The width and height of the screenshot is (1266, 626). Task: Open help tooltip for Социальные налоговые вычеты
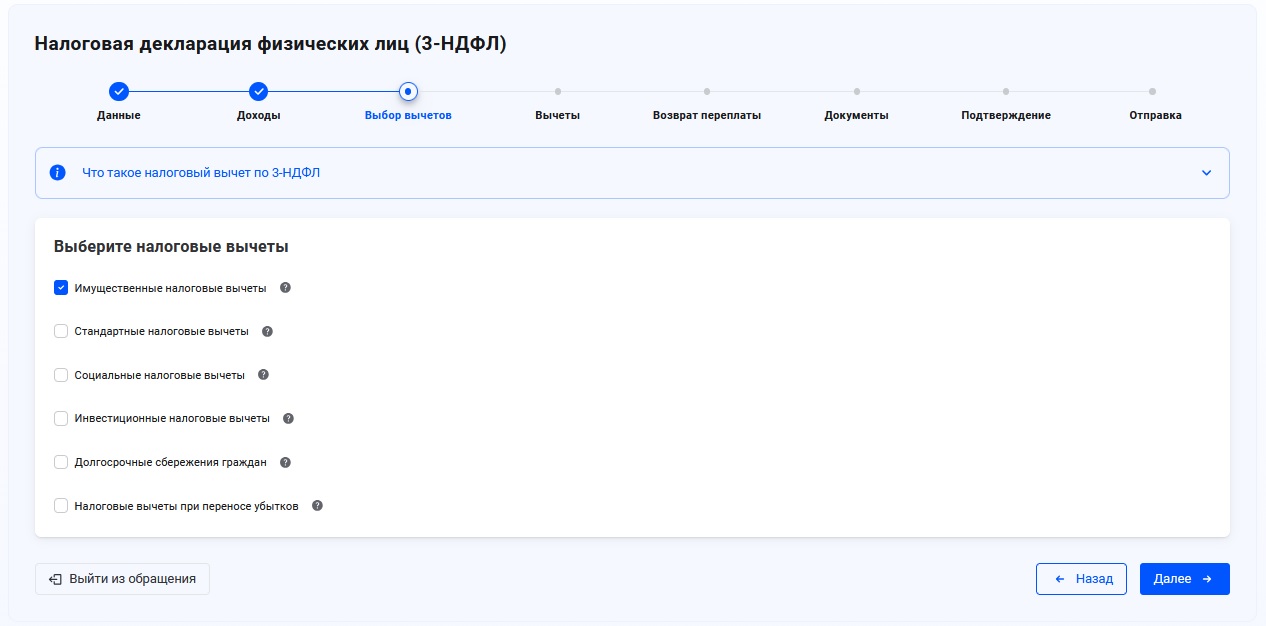(x=263, y=375)
